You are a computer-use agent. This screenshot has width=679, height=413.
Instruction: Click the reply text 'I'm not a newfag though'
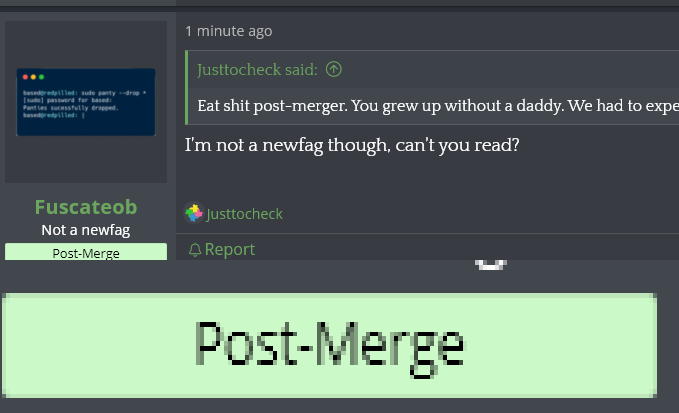[x=288, y=145]
